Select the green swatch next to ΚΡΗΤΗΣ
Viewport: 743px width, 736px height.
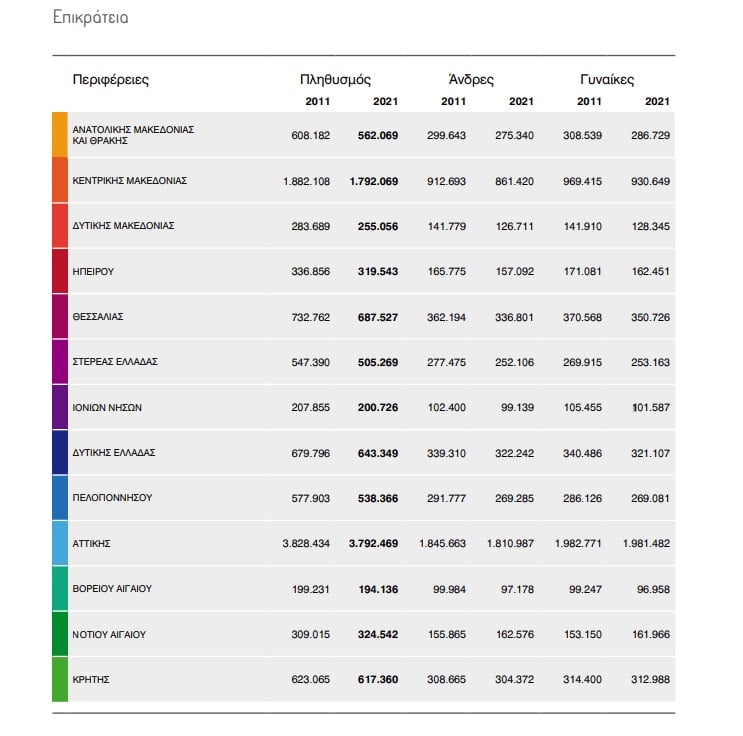point(60,679)
